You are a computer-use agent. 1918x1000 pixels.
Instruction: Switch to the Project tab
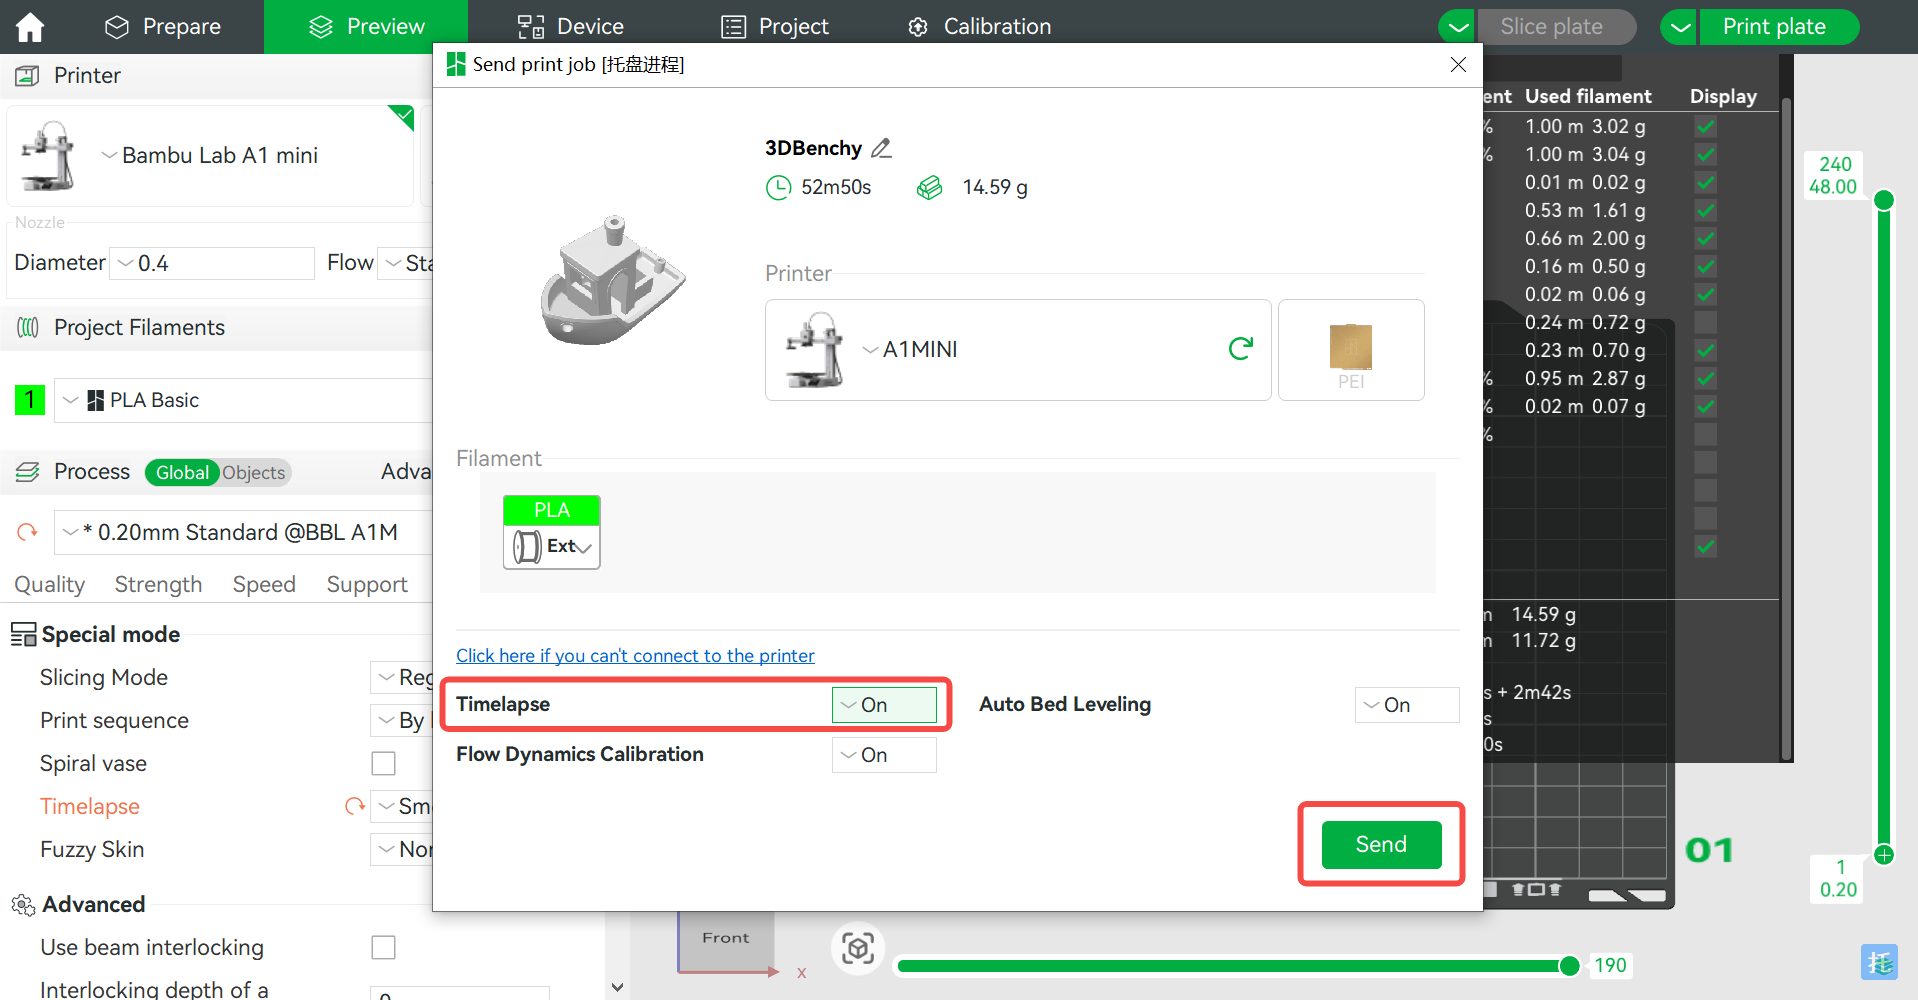coord(775,27)
